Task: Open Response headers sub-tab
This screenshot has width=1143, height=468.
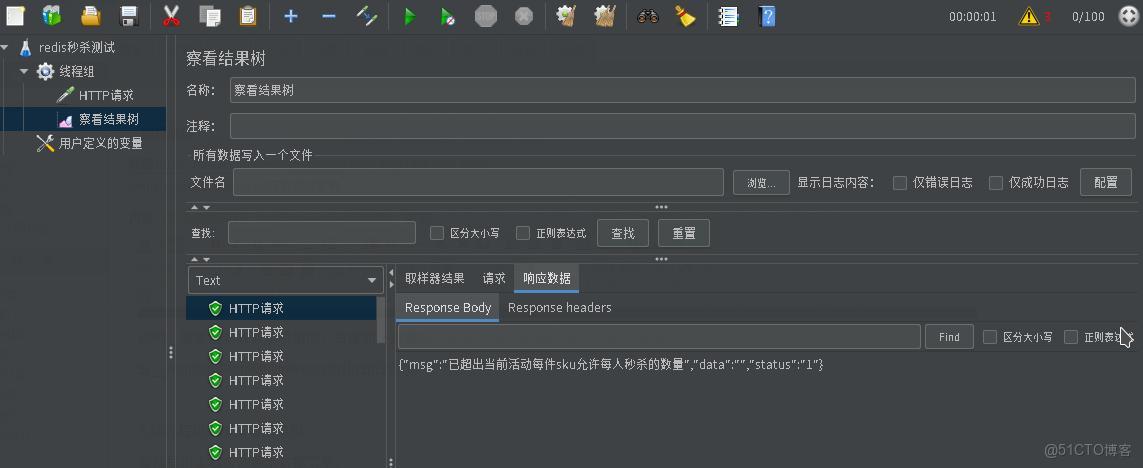Action: click(x=560, y=308)
